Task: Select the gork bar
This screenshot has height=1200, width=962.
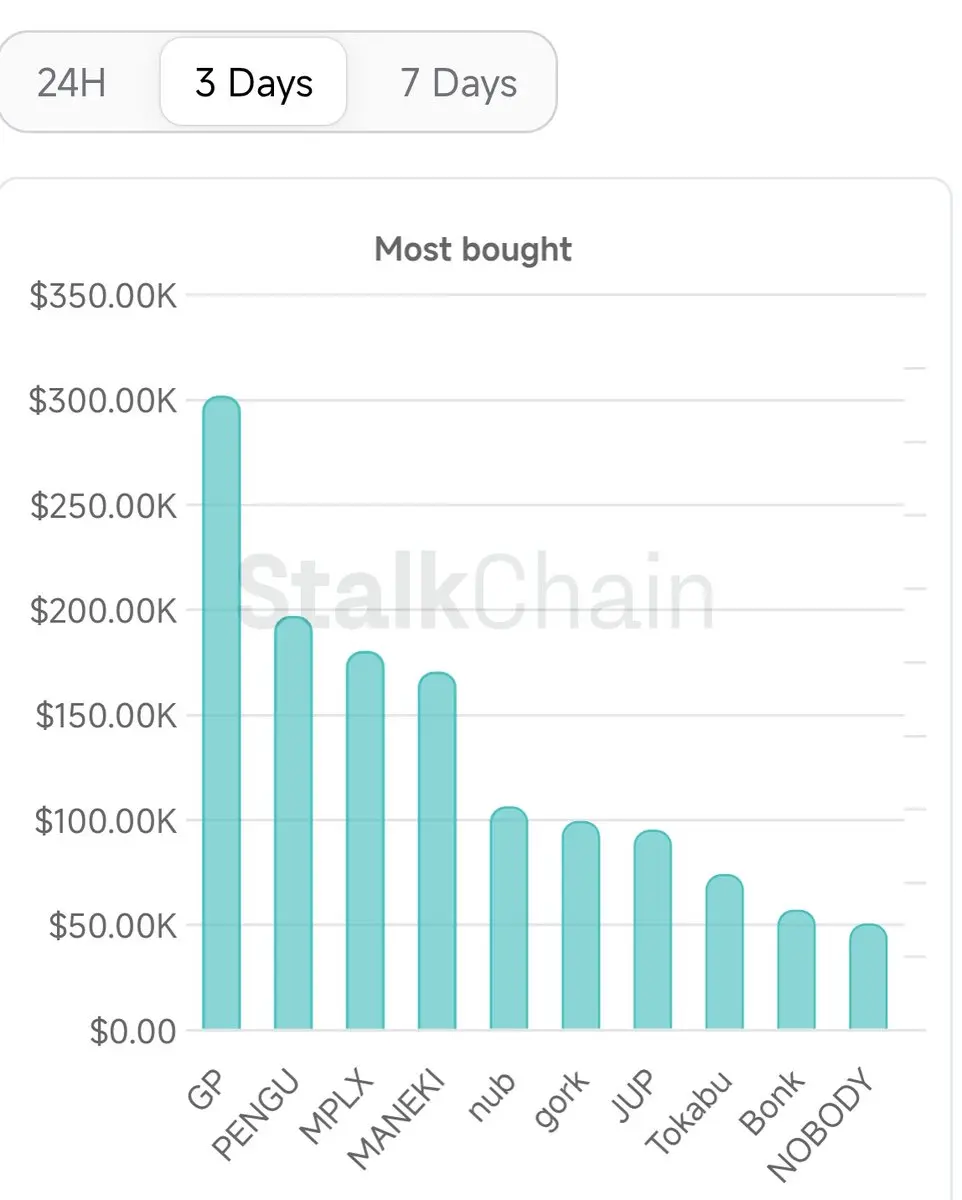Action: tap(581, 926)
